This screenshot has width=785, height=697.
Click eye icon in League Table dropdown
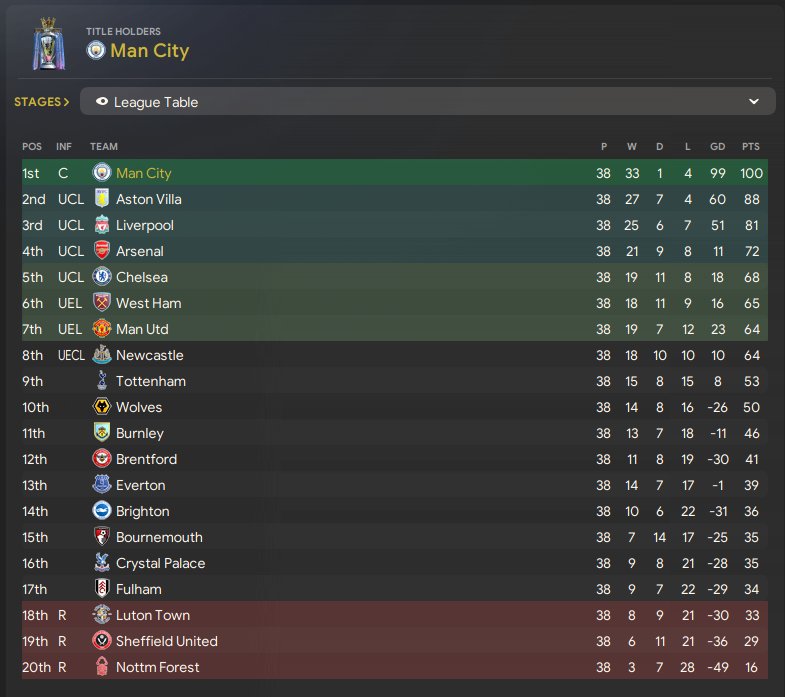pyautogui.click(x=101, y=102)
